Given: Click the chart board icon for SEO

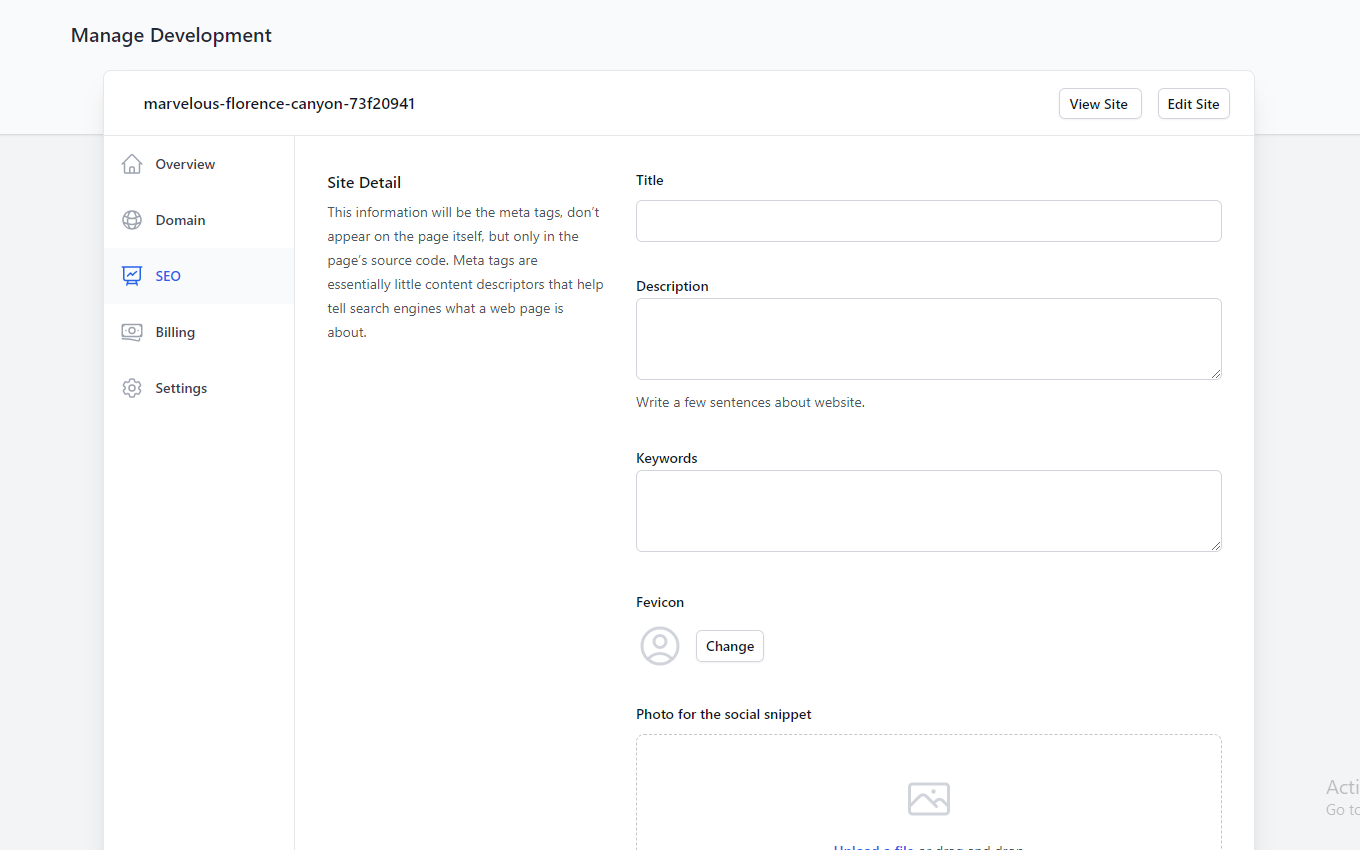Looking at the screenshot, I should [132, 276].
